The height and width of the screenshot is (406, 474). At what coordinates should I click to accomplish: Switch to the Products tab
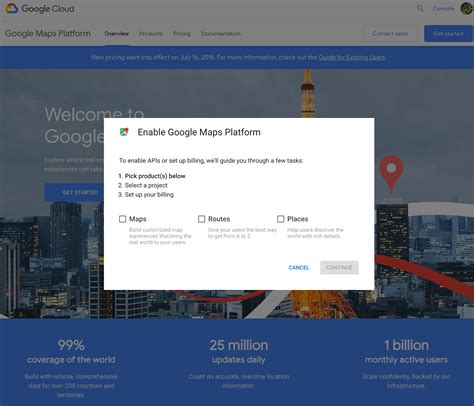point(151,34)
